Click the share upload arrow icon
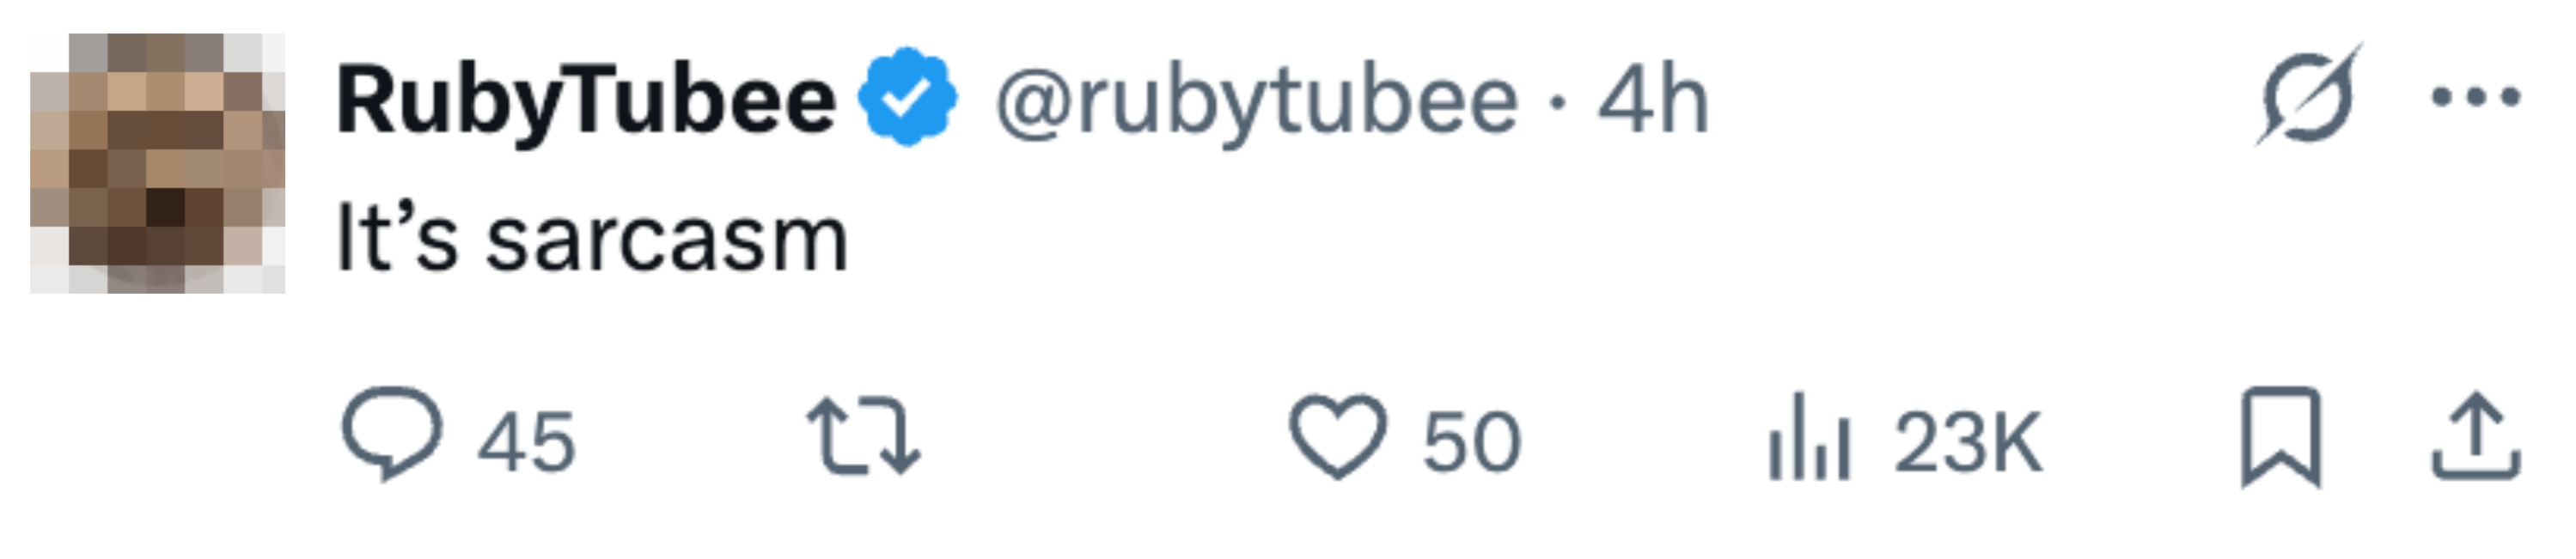This screenshot has width=2576, height=559. (2476, 436)
